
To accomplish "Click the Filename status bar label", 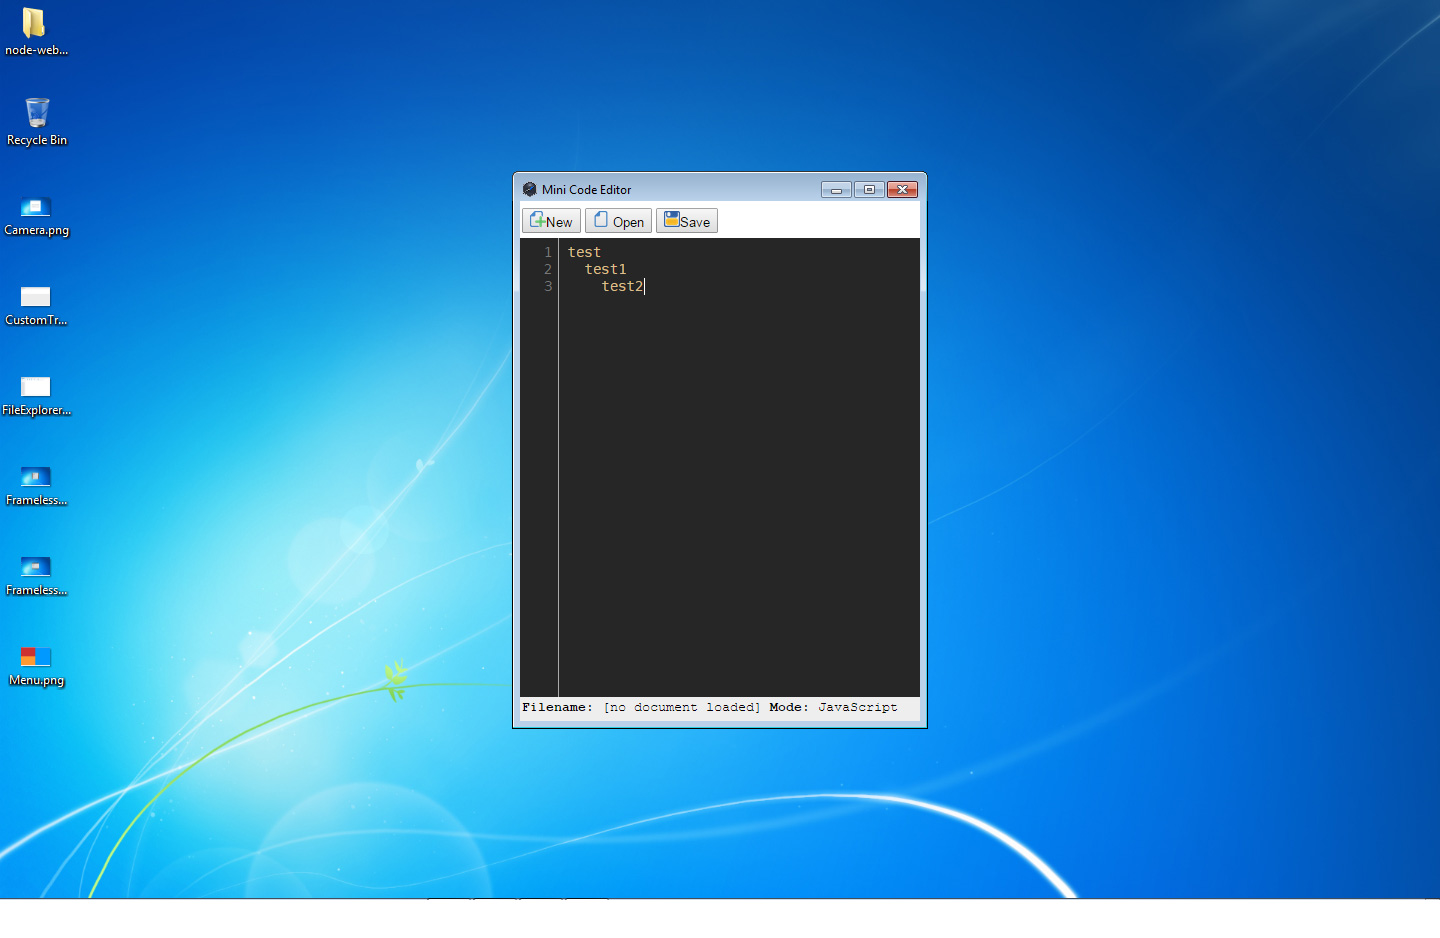I will 557,708.
